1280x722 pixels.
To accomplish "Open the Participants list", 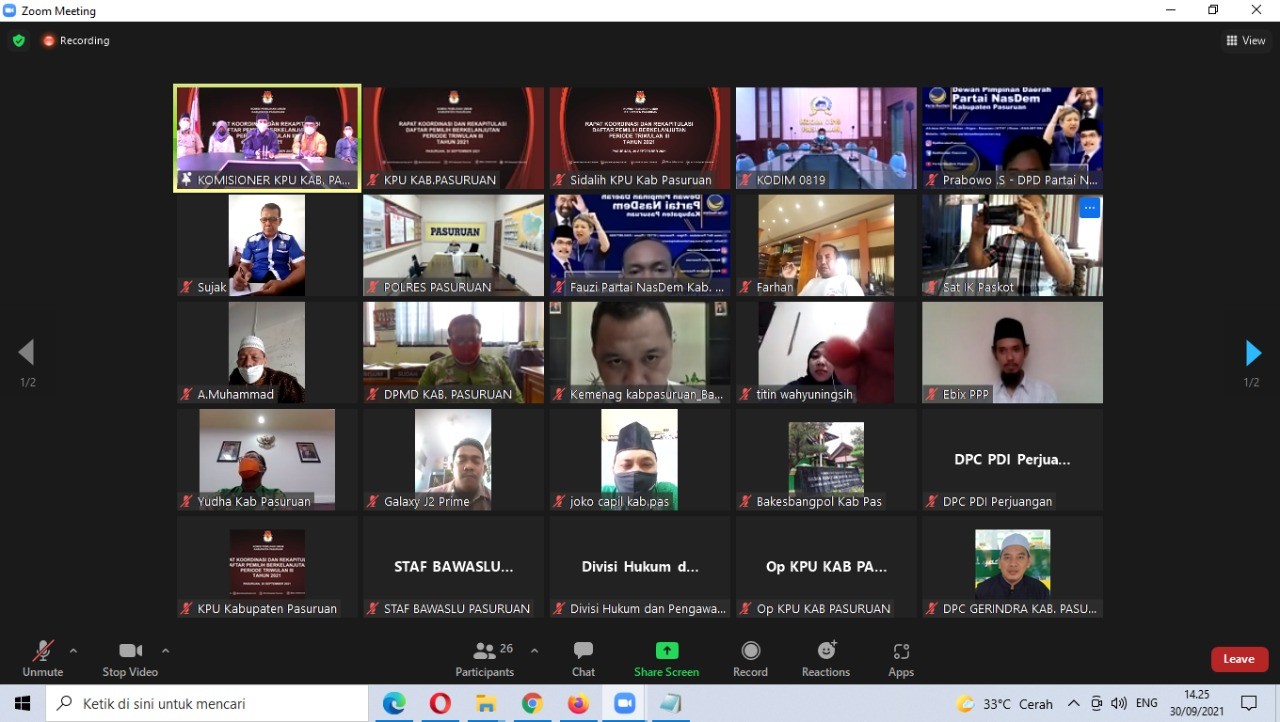I will pyautogui.click(x=485, y=657).
